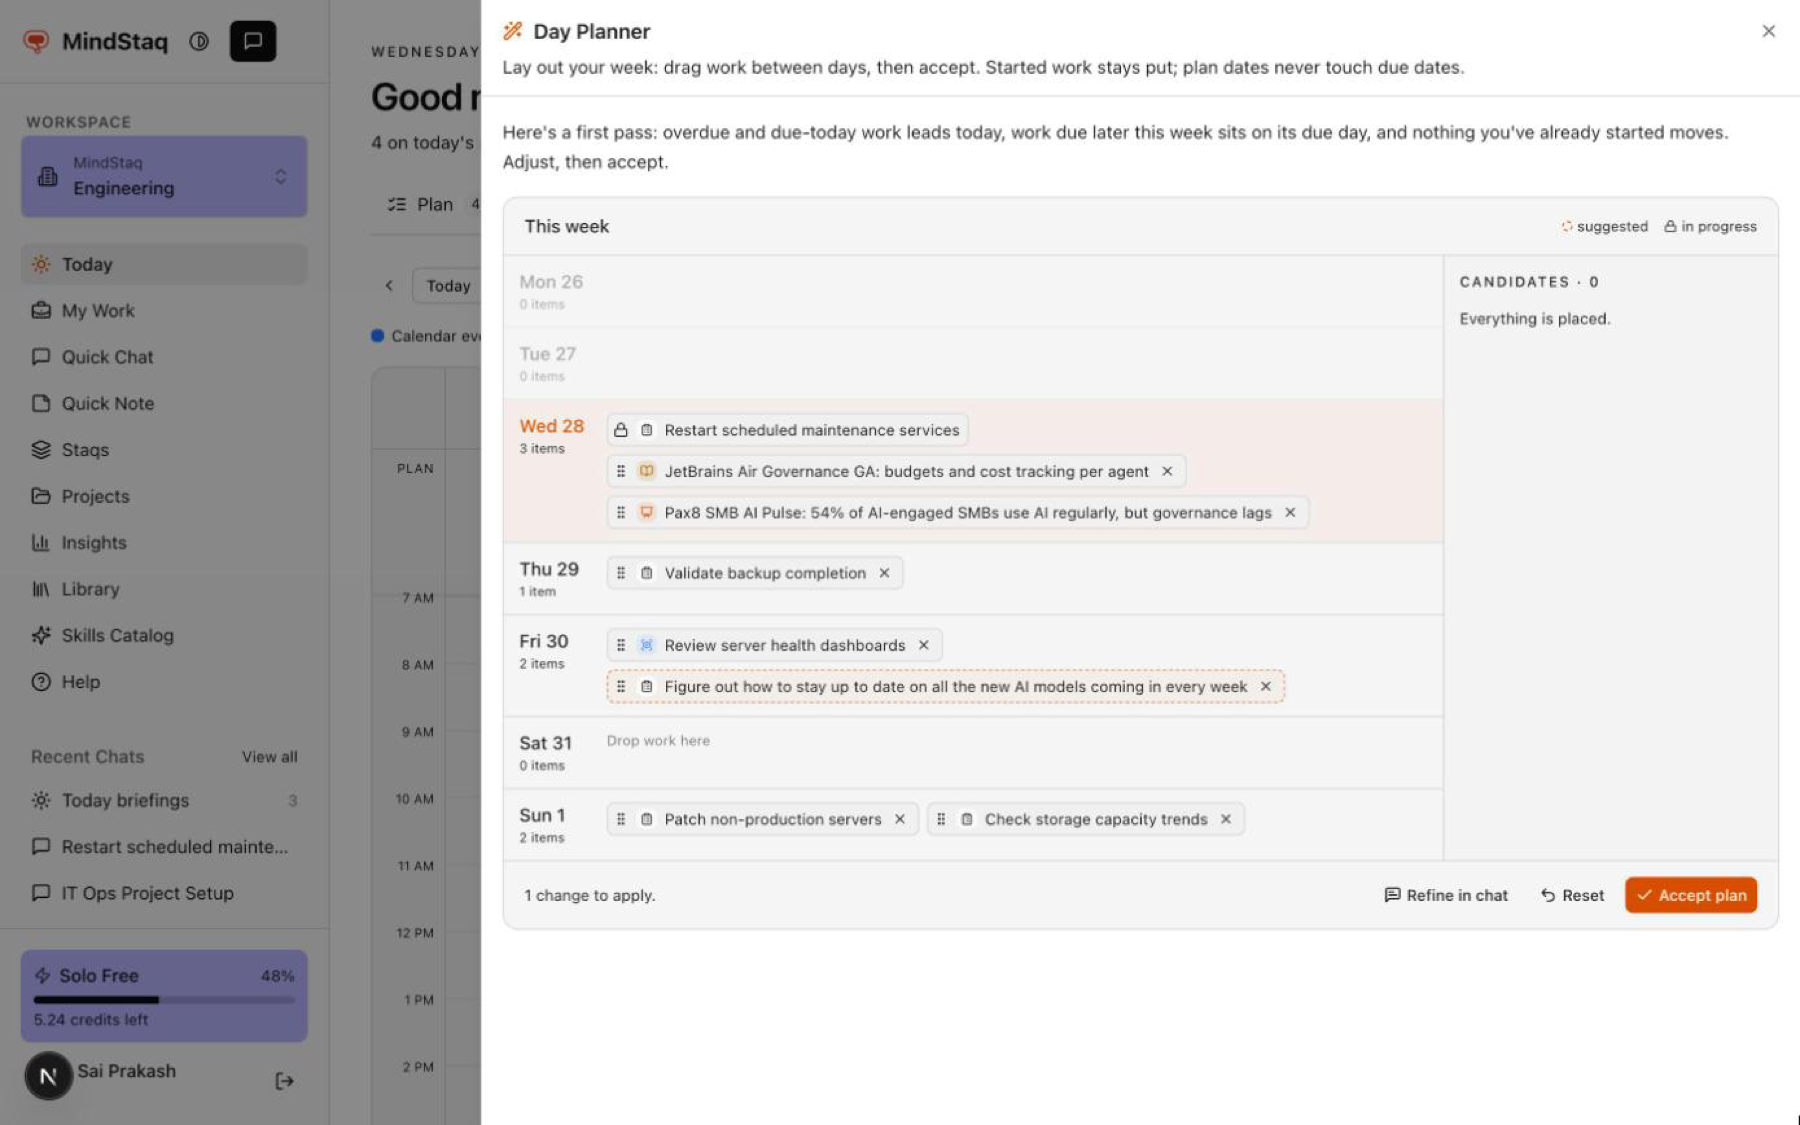The width and height of the screenshot is (1800, 1125).
Task: Remove Pax8 SMB AI Pulse item
Action: 1290,512
